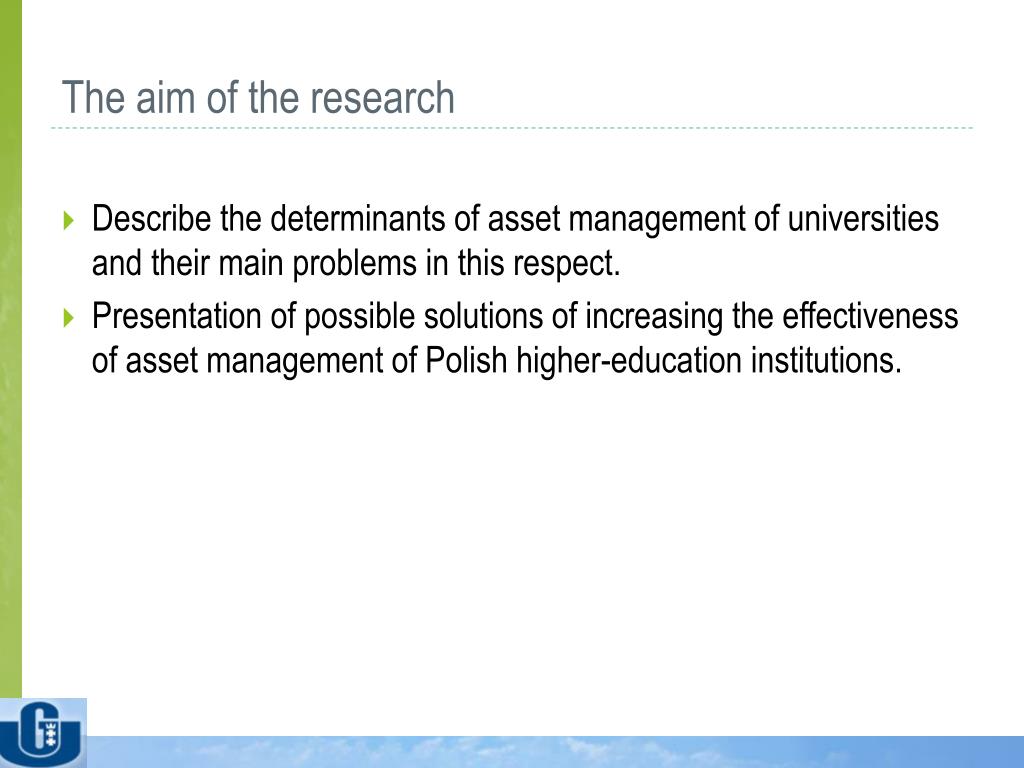This screenshot has height=768, width=1024.
Task: Click the word 'universities' in the first bullet
Action: tap(863, 218)
